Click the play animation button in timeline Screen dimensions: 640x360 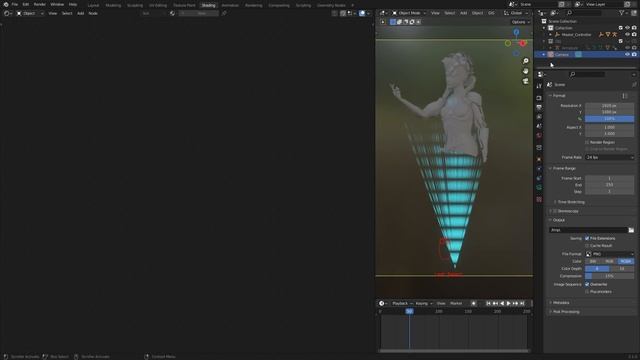[x=509, y=303]
